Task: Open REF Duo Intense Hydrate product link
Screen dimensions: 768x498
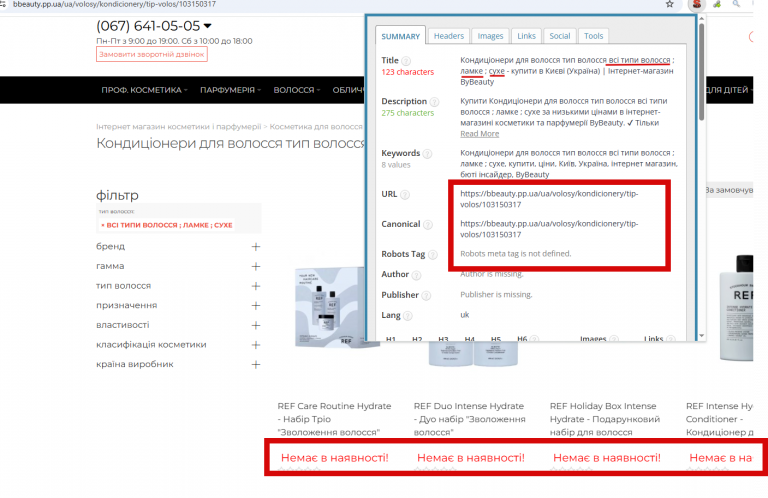Action: [469, 419]
